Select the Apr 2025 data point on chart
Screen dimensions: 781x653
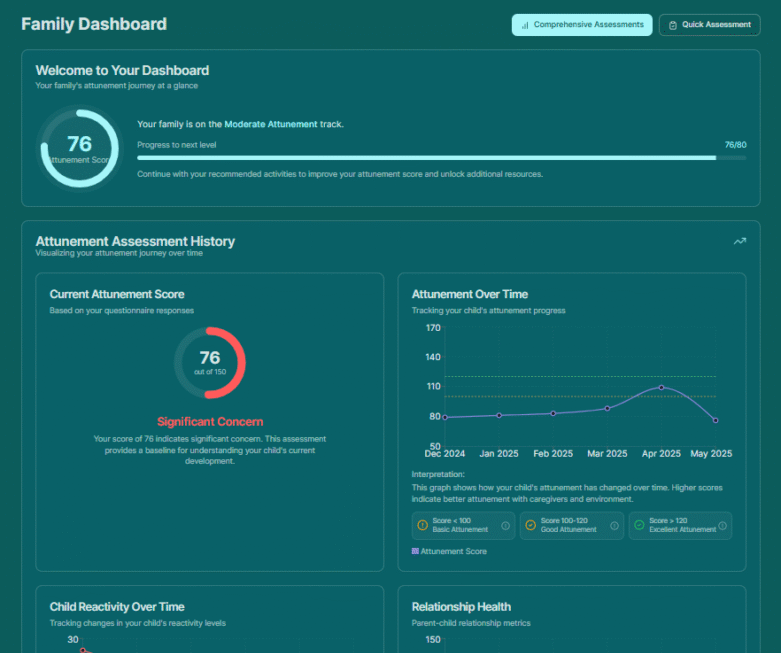tap(661, 387)
